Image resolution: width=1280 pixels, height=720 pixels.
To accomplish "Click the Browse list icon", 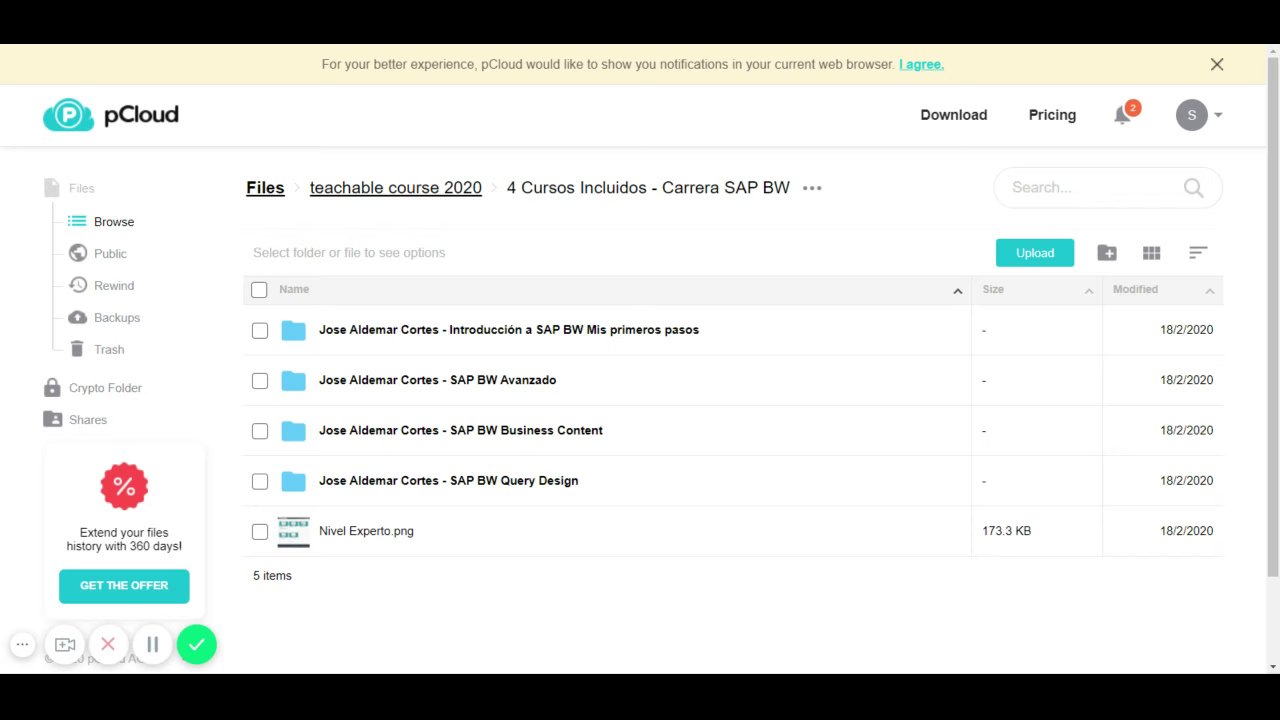I will [x=77, y=221].
